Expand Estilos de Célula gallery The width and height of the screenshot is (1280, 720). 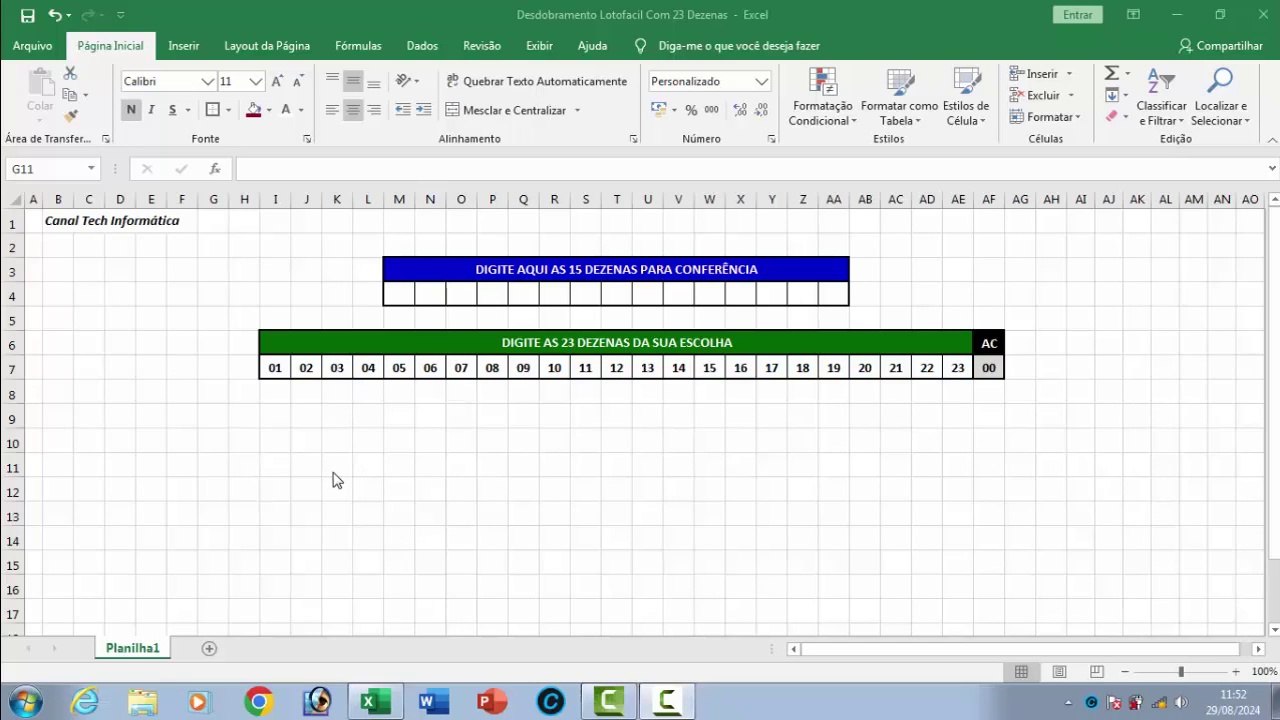point(965,98)
